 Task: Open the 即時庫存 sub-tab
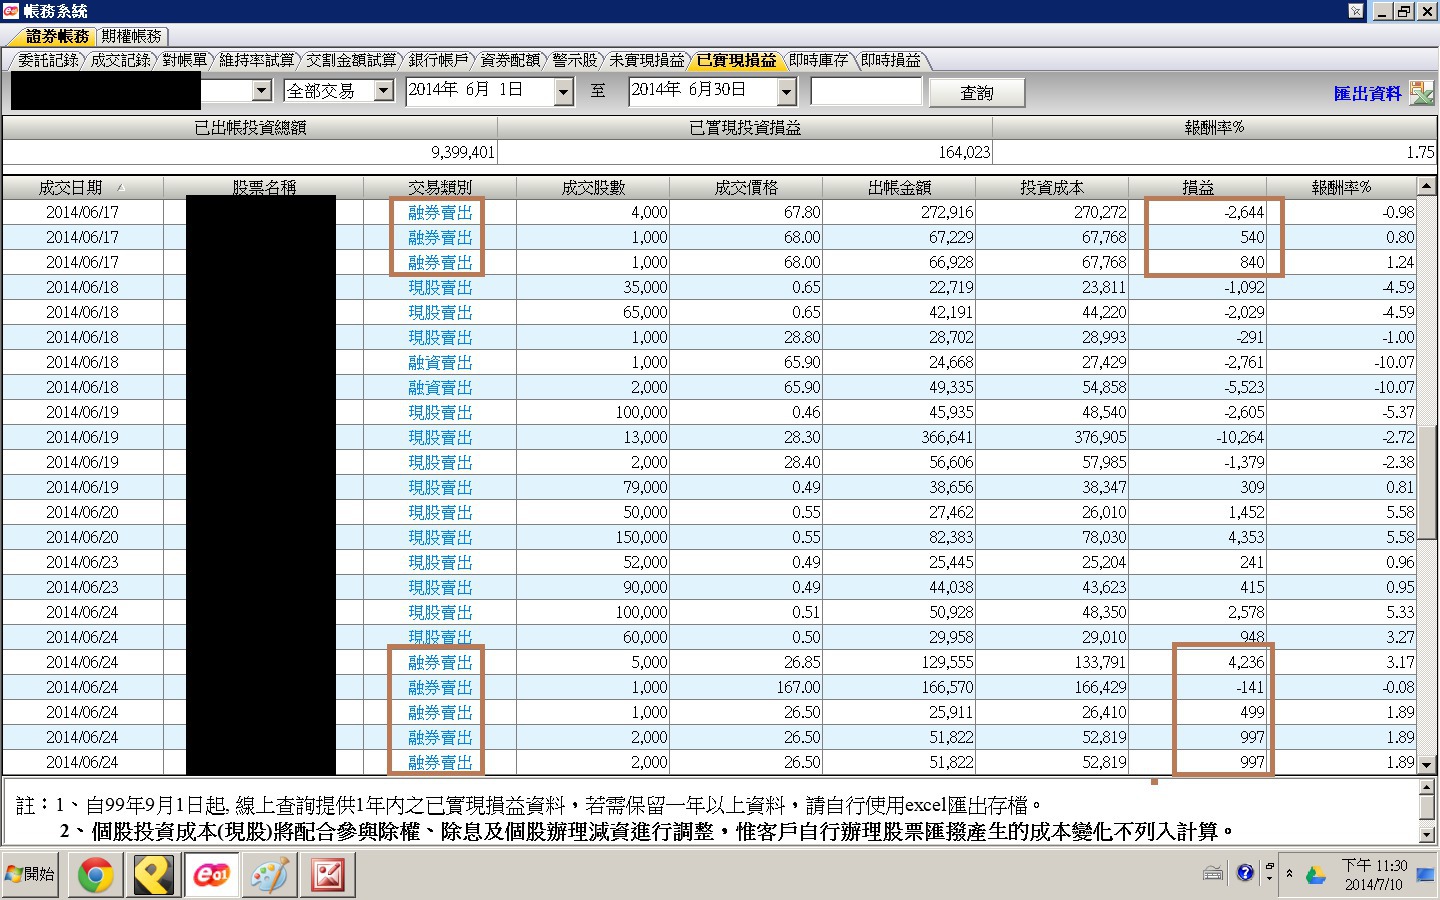pos(818,60)
